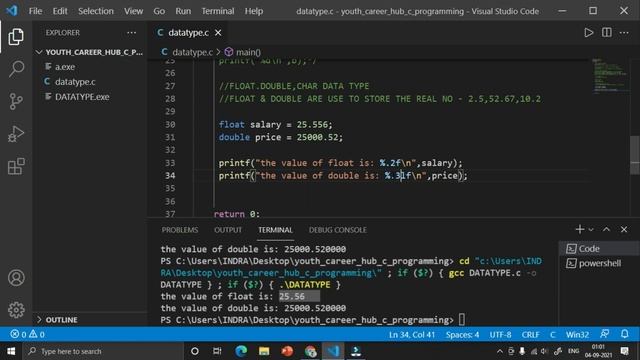Open Explorer Views and More Actions ellipsis
The height and width of the screenshot is (360, 640).
pos(131,33)
